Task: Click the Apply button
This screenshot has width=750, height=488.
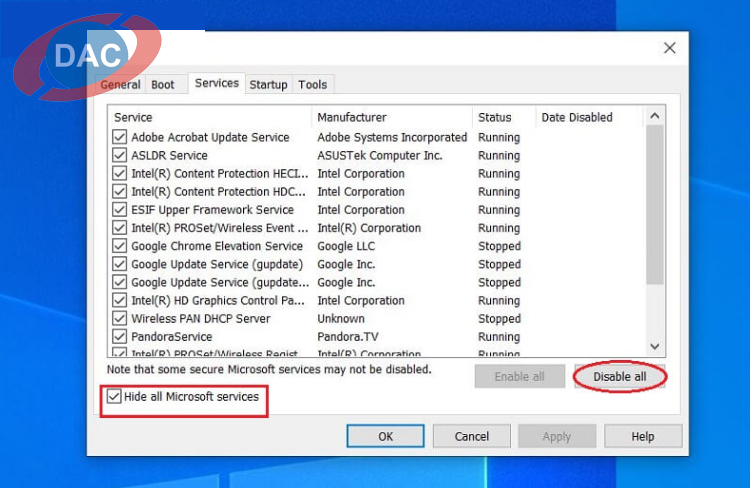Action: click(x=557, y=436)
